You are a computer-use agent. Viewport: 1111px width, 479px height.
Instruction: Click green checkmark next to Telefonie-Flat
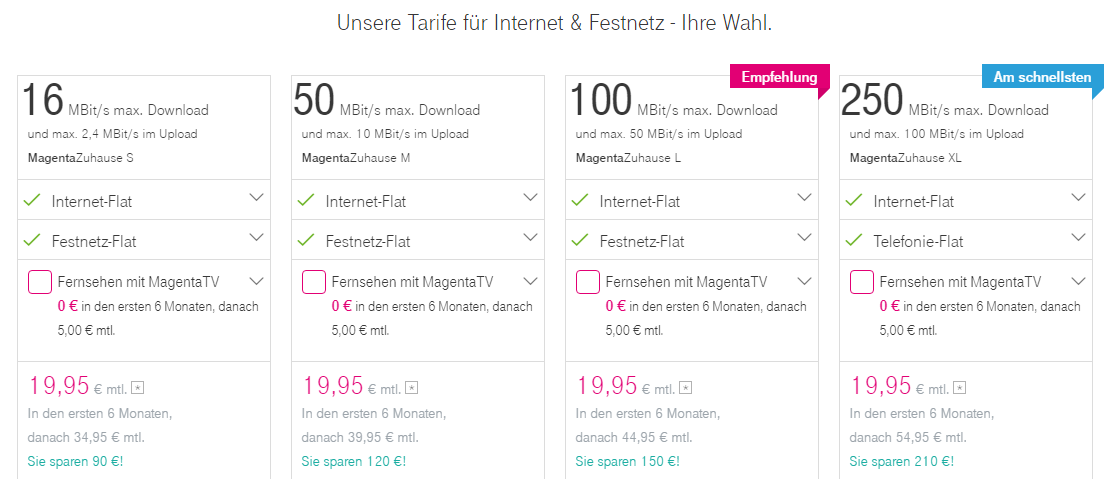point(855,240)
